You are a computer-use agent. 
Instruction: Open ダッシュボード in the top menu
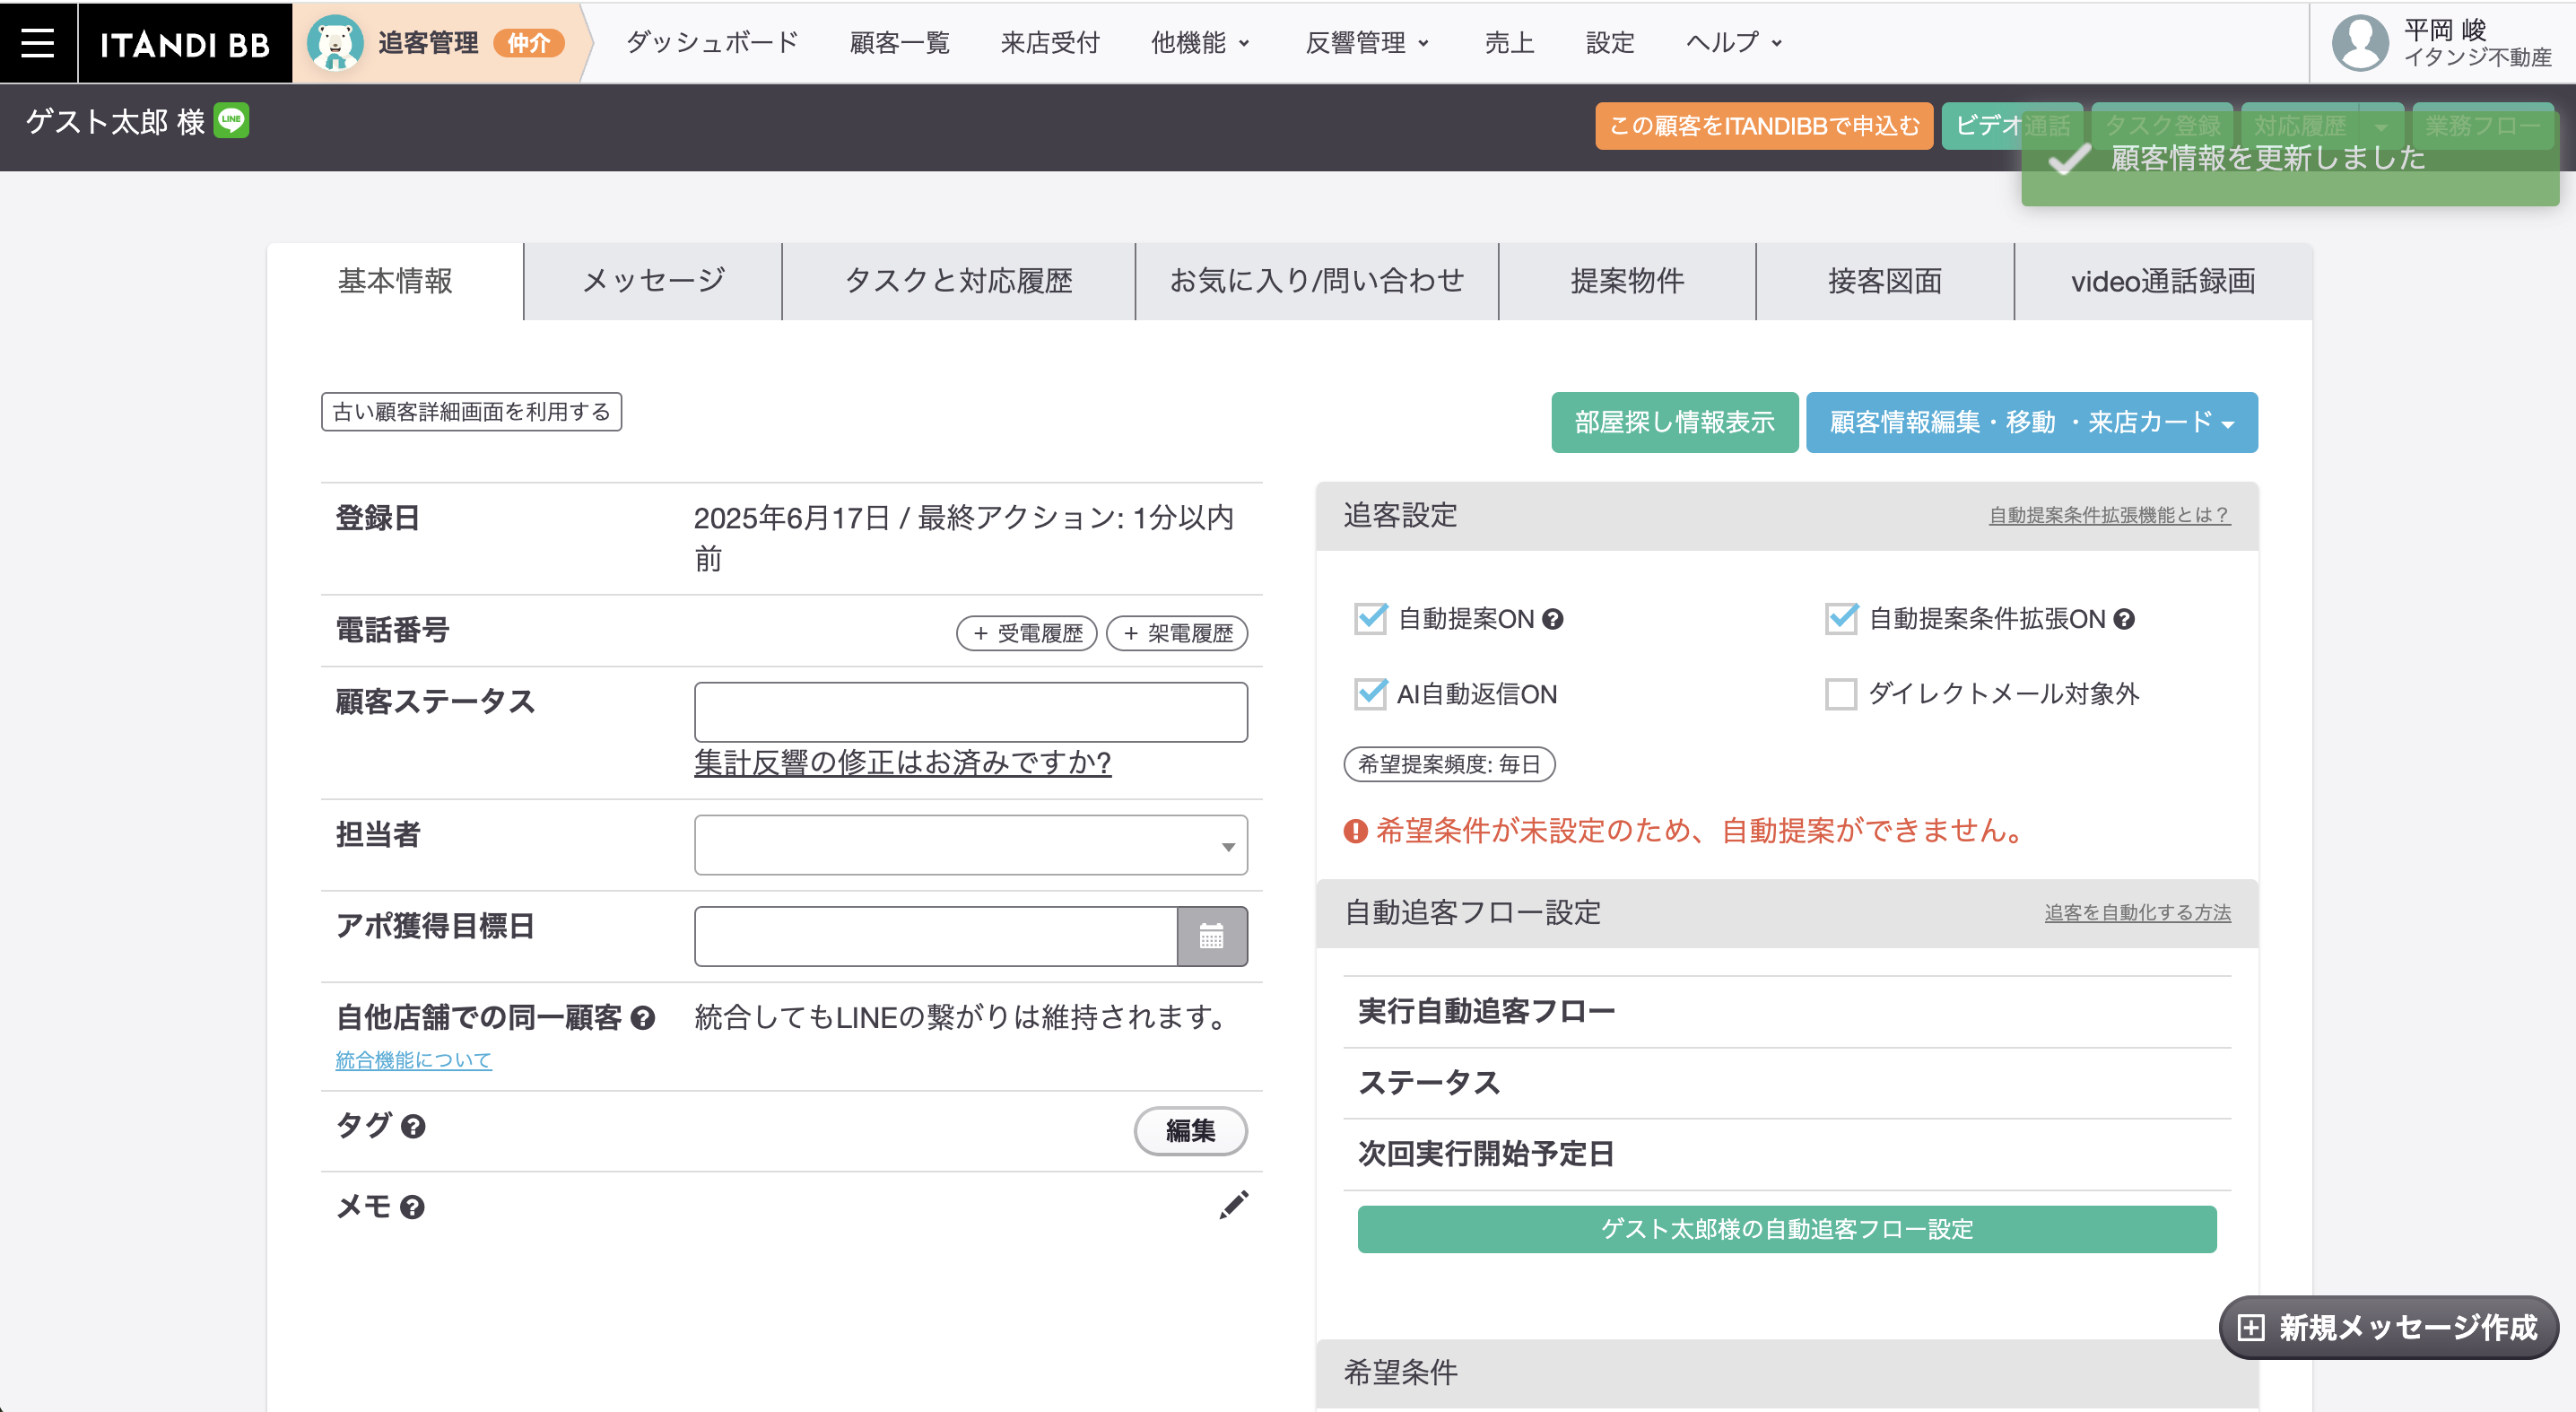point(712,43)
